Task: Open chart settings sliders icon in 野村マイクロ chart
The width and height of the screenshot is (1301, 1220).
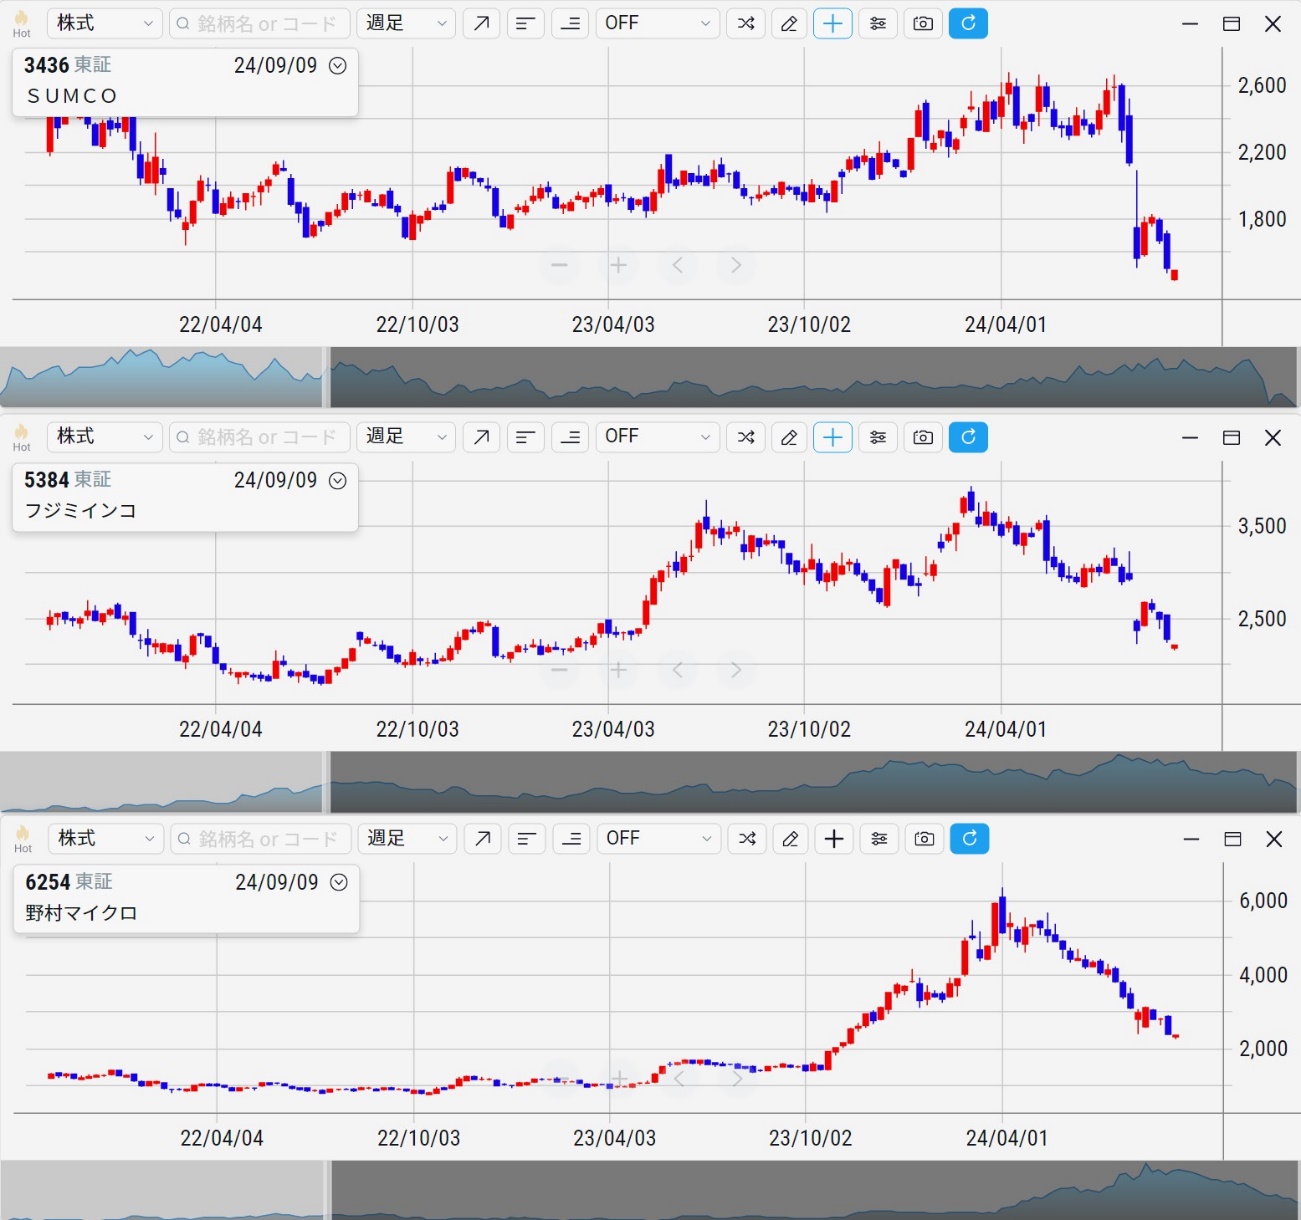Action: 879,839
